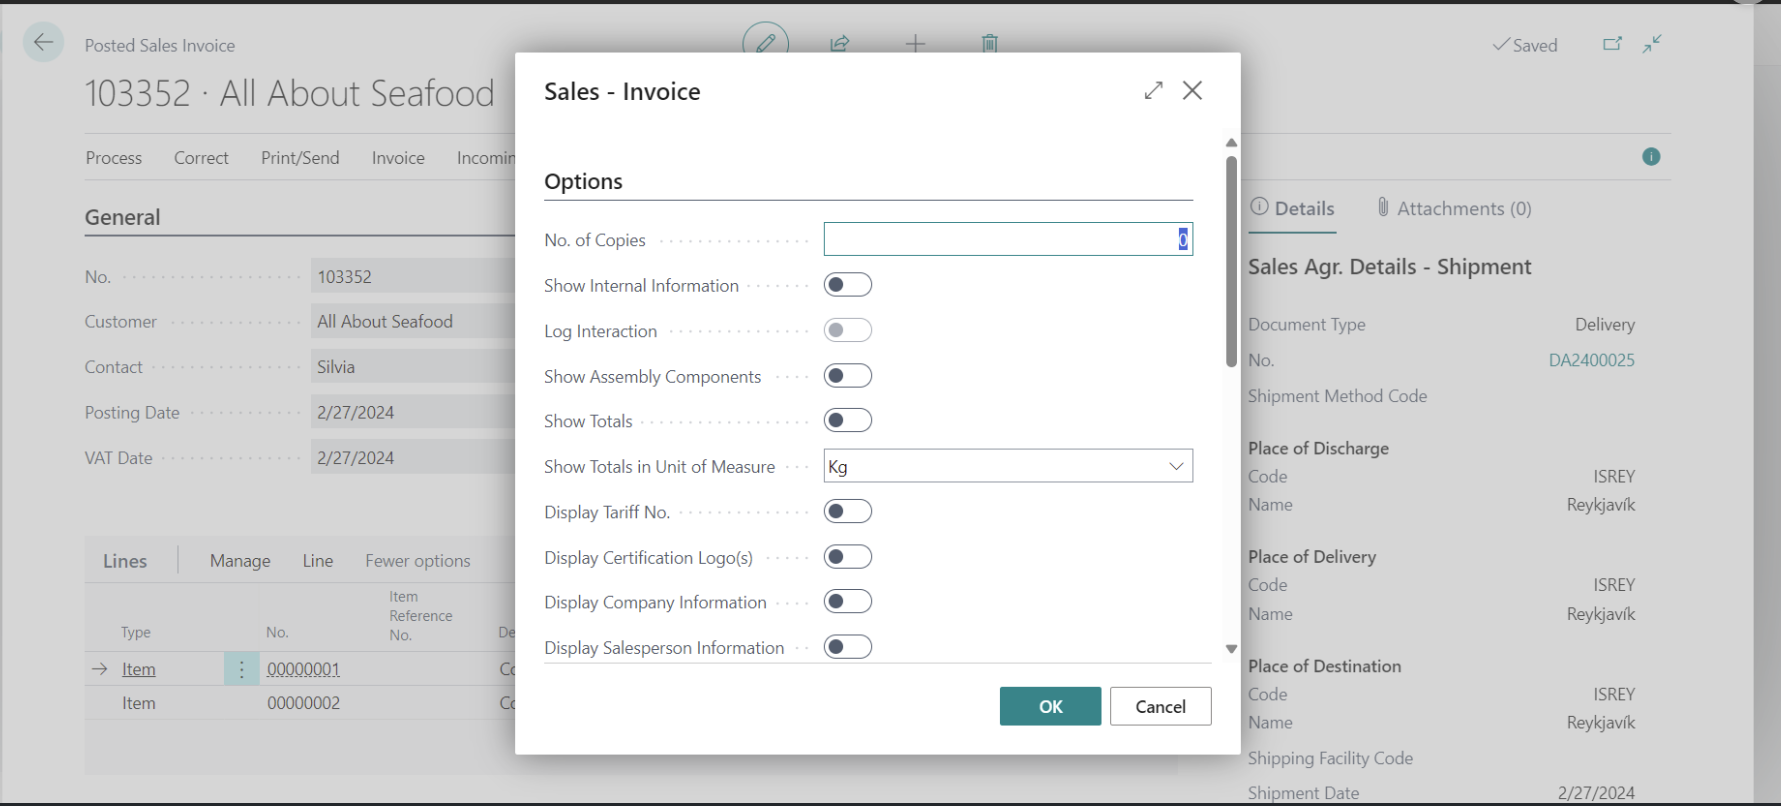Open page in new window icon
Screen dimensions: 1781x806
[1612, 44]
